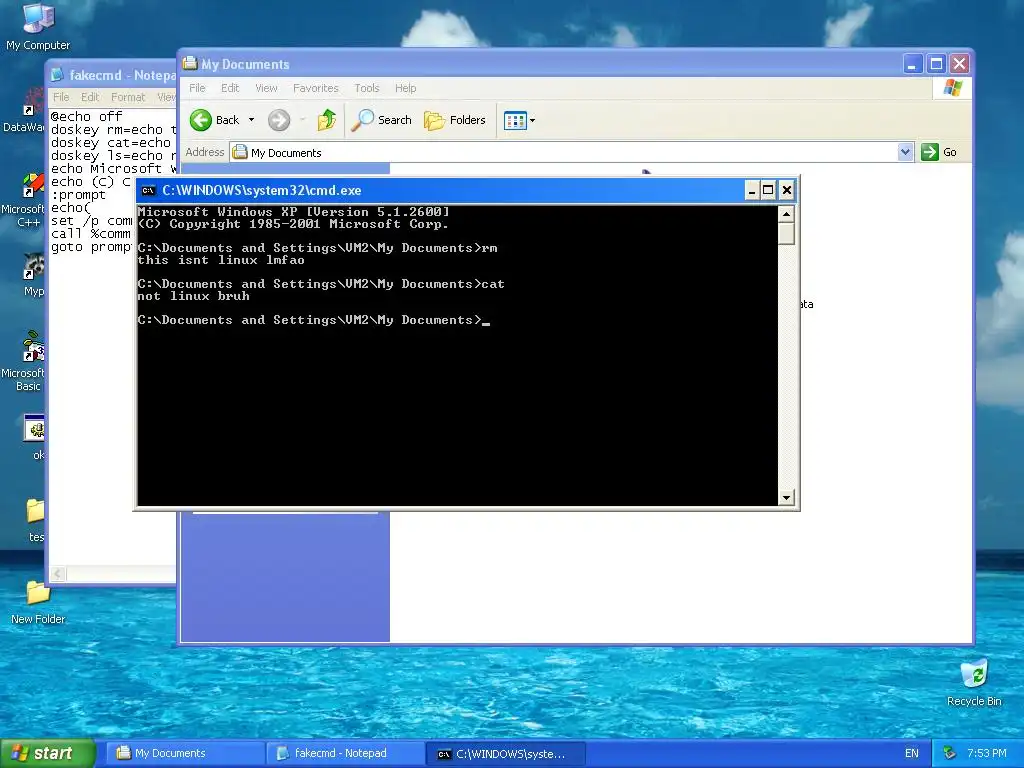Click 'not linux bruh' output in cmd
Viewport: 1024px width, 768px height.
point(193,296)
